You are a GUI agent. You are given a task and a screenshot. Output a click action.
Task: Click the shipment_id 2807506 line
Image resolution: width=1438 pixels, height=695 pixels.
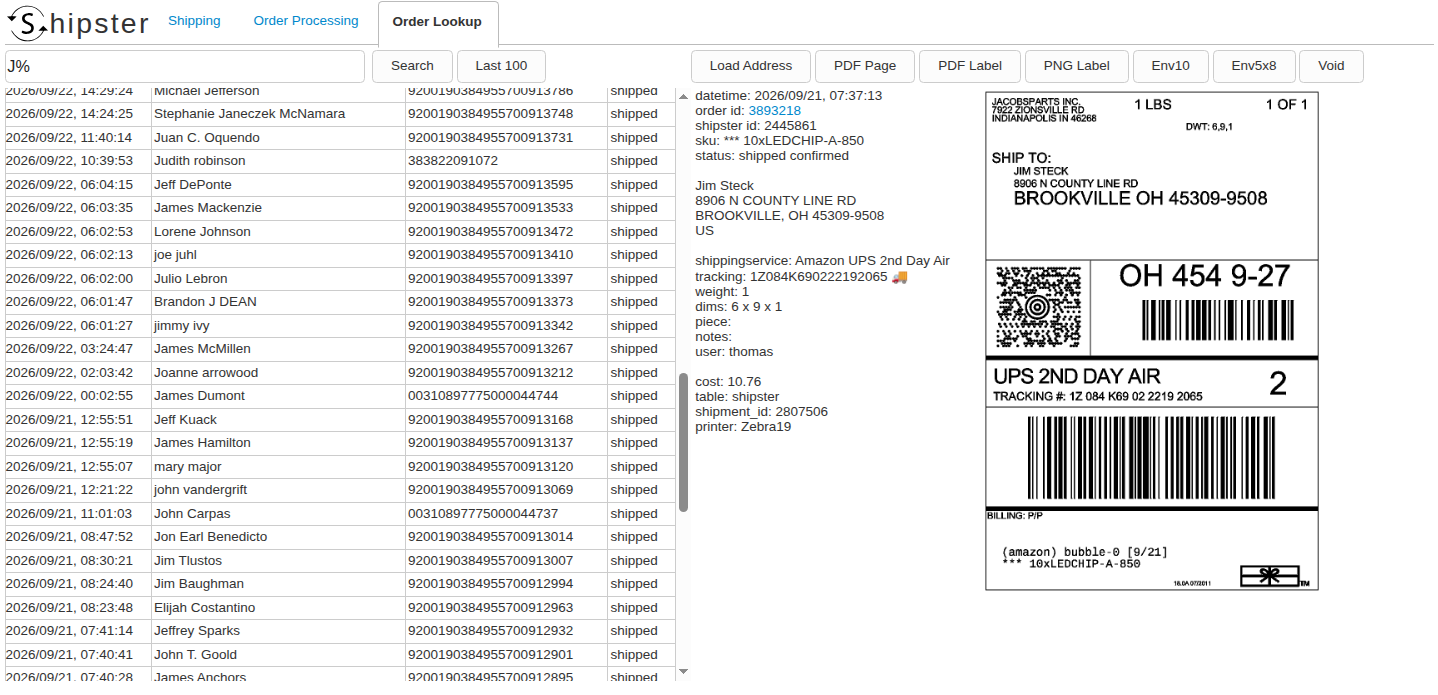(761, 412)
